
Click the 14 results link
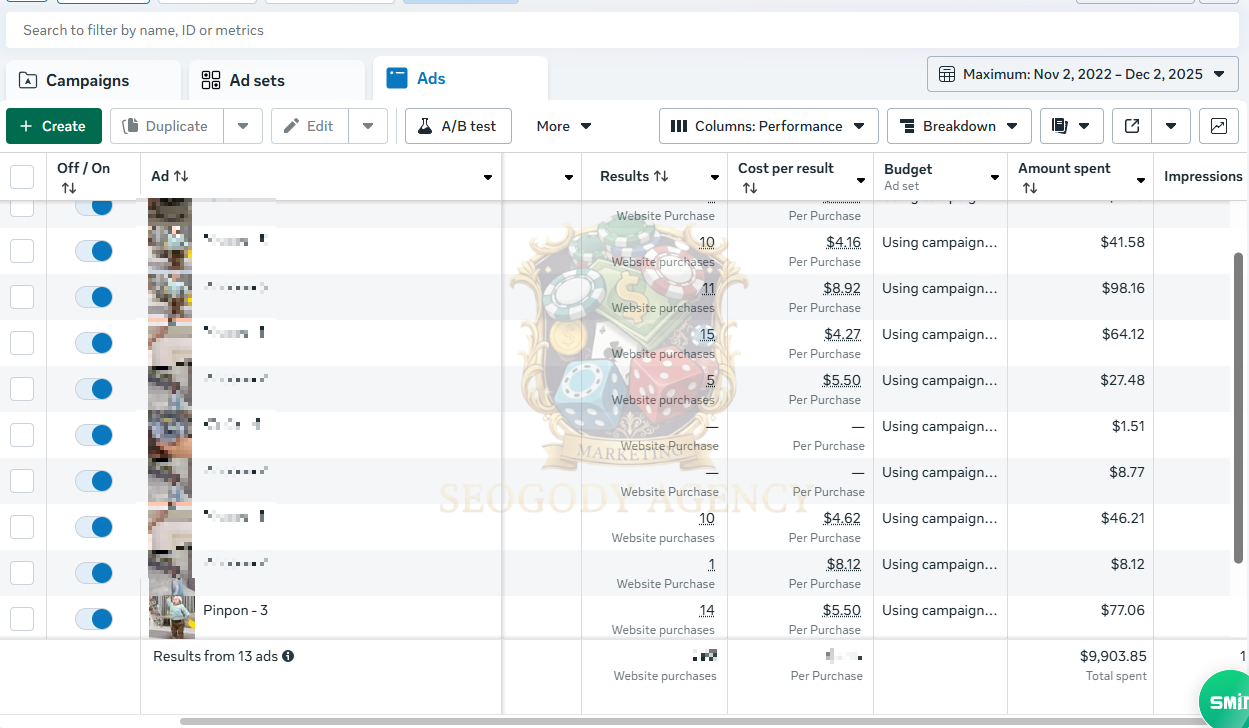pyautogui.click(x=707, y=610)
